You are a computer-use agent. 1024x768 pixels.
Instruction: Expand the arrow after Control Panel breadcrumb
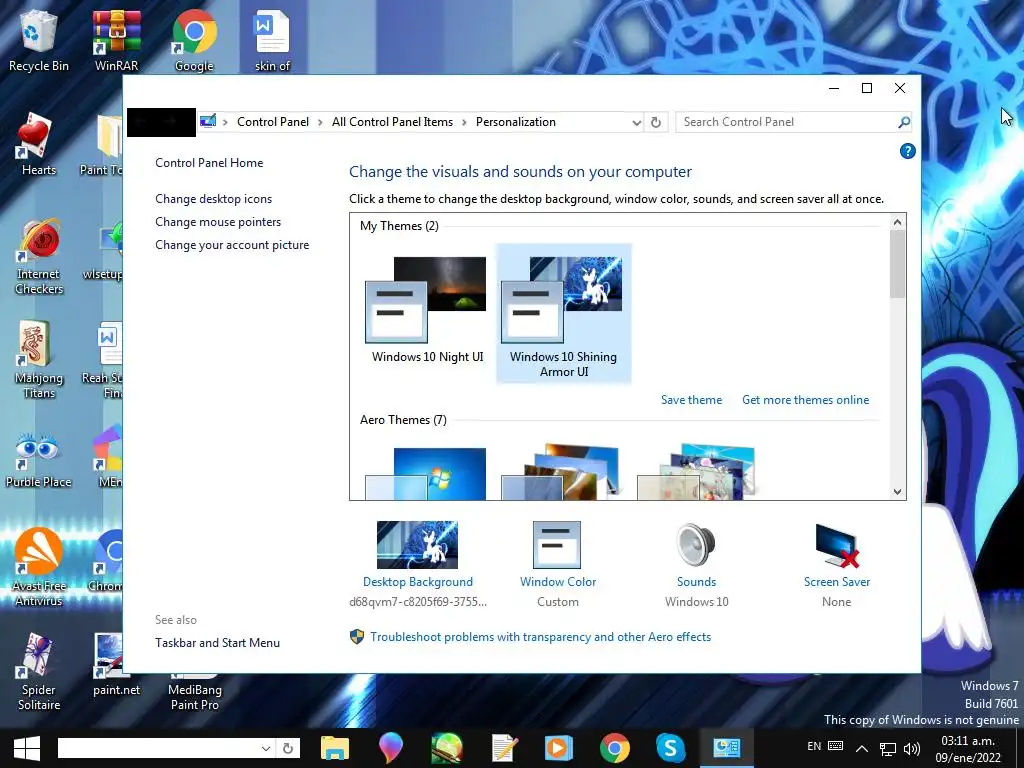click(x=320, y=122)
